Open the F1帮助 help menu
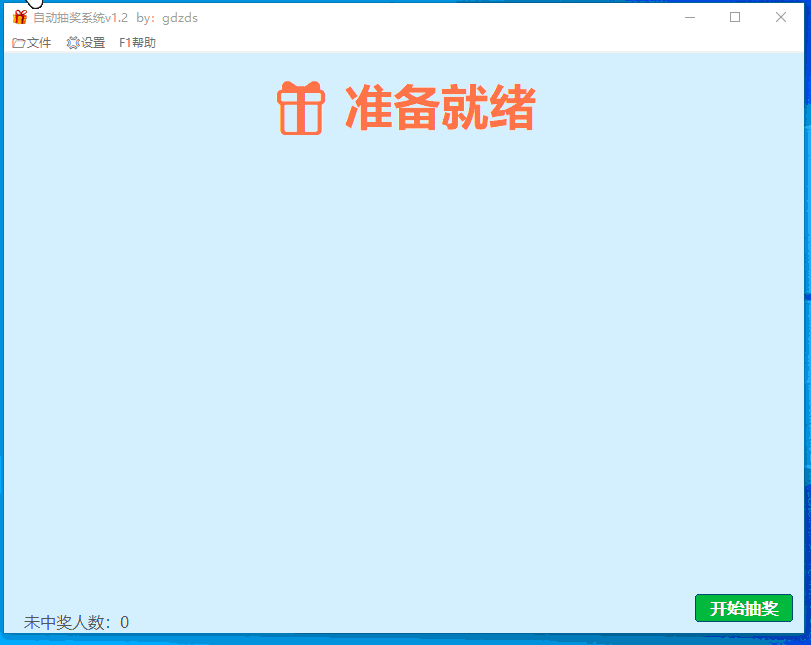Screen dimensions: 811x645 coord(137,43)
